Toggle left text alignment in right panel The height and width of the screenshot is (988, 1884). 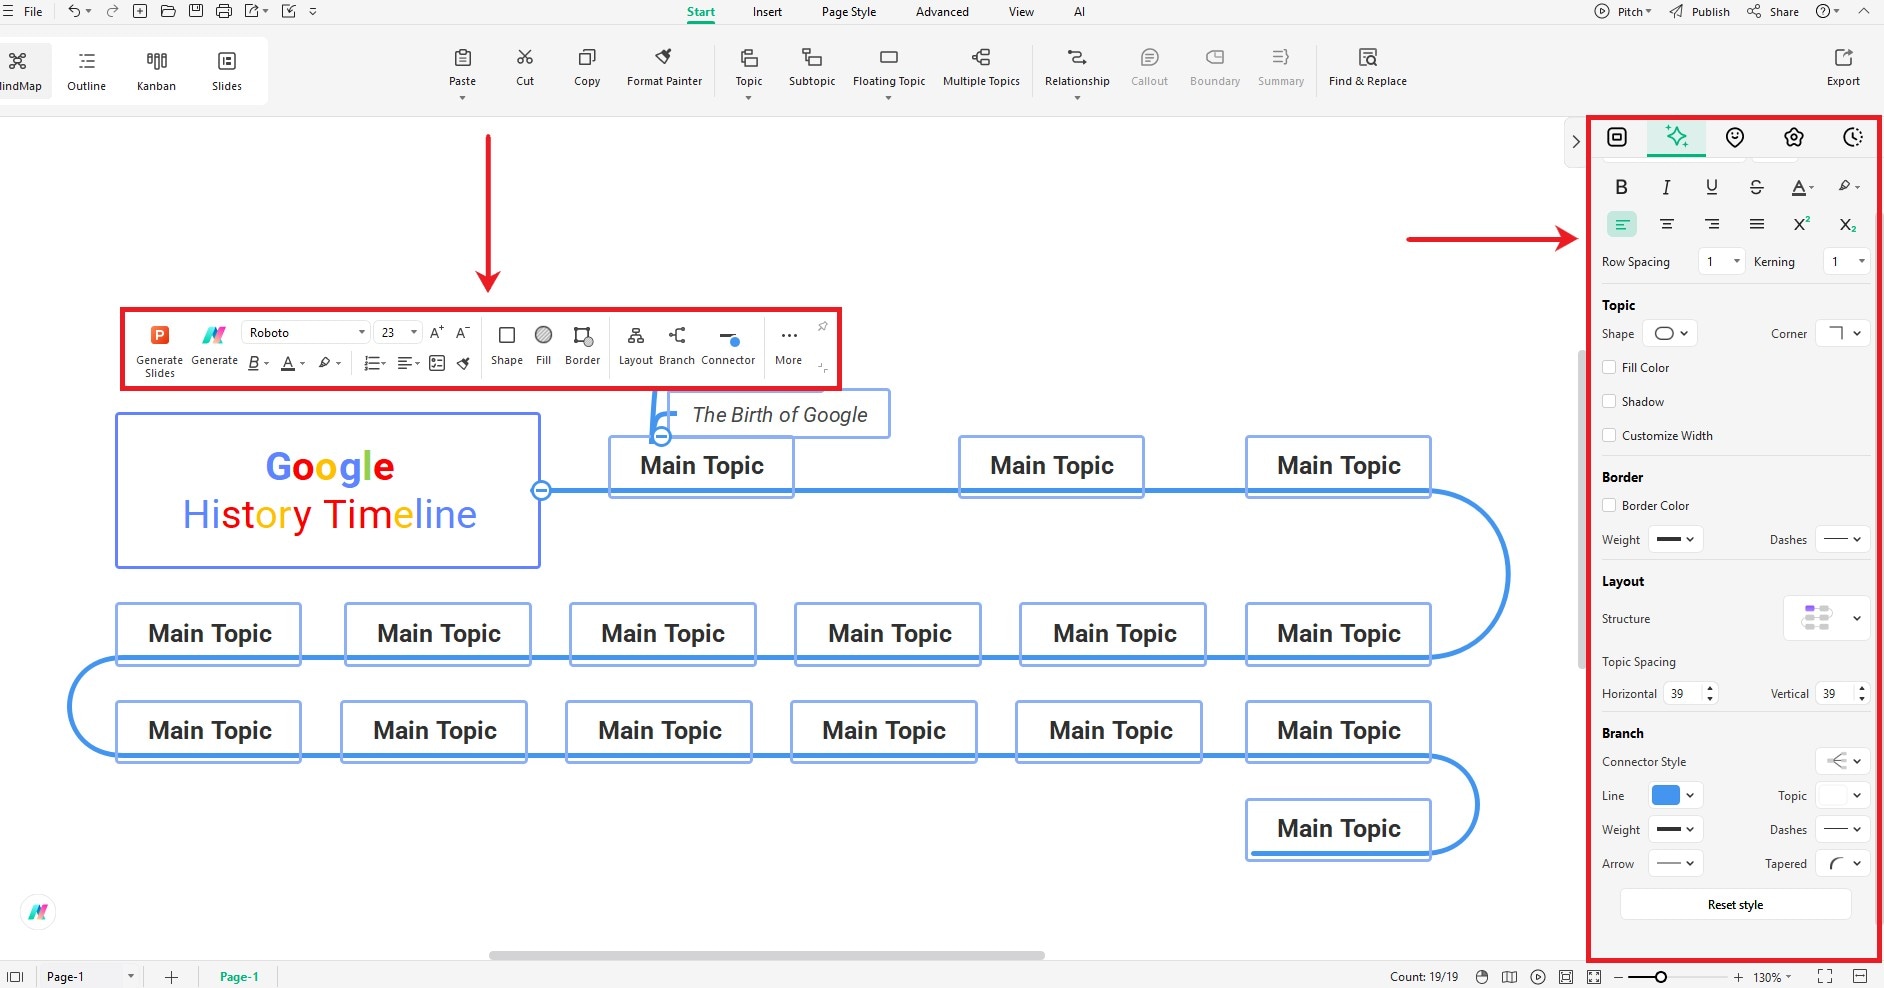pyautogui.click(x=1622, y=224)
